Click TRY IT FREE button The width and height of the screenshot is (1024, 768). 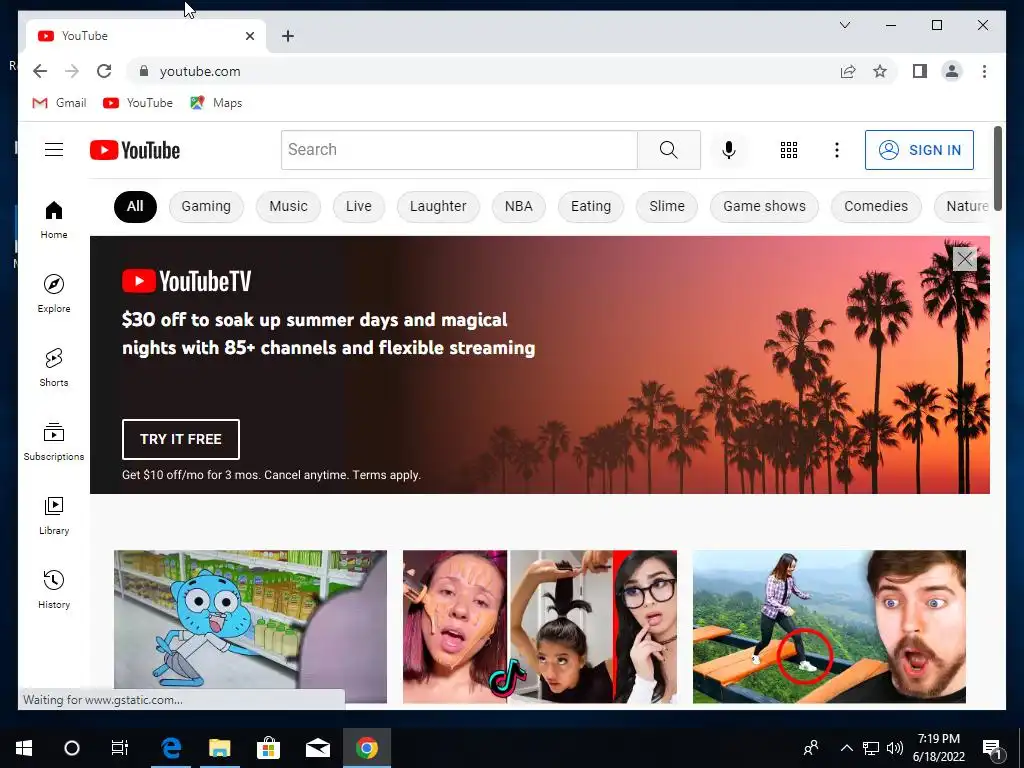coord(181,440)
